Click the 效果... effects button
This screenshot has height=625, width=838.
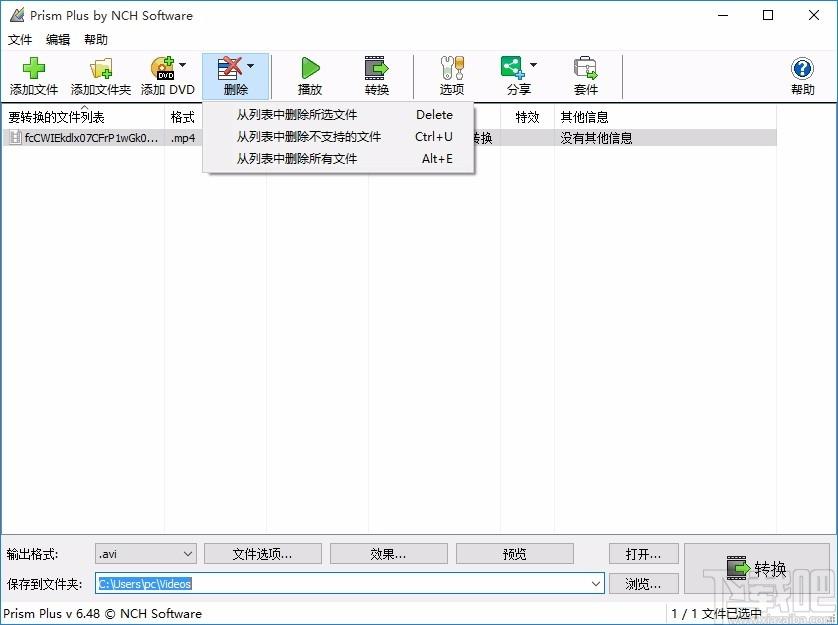click(x=388, y=554)
